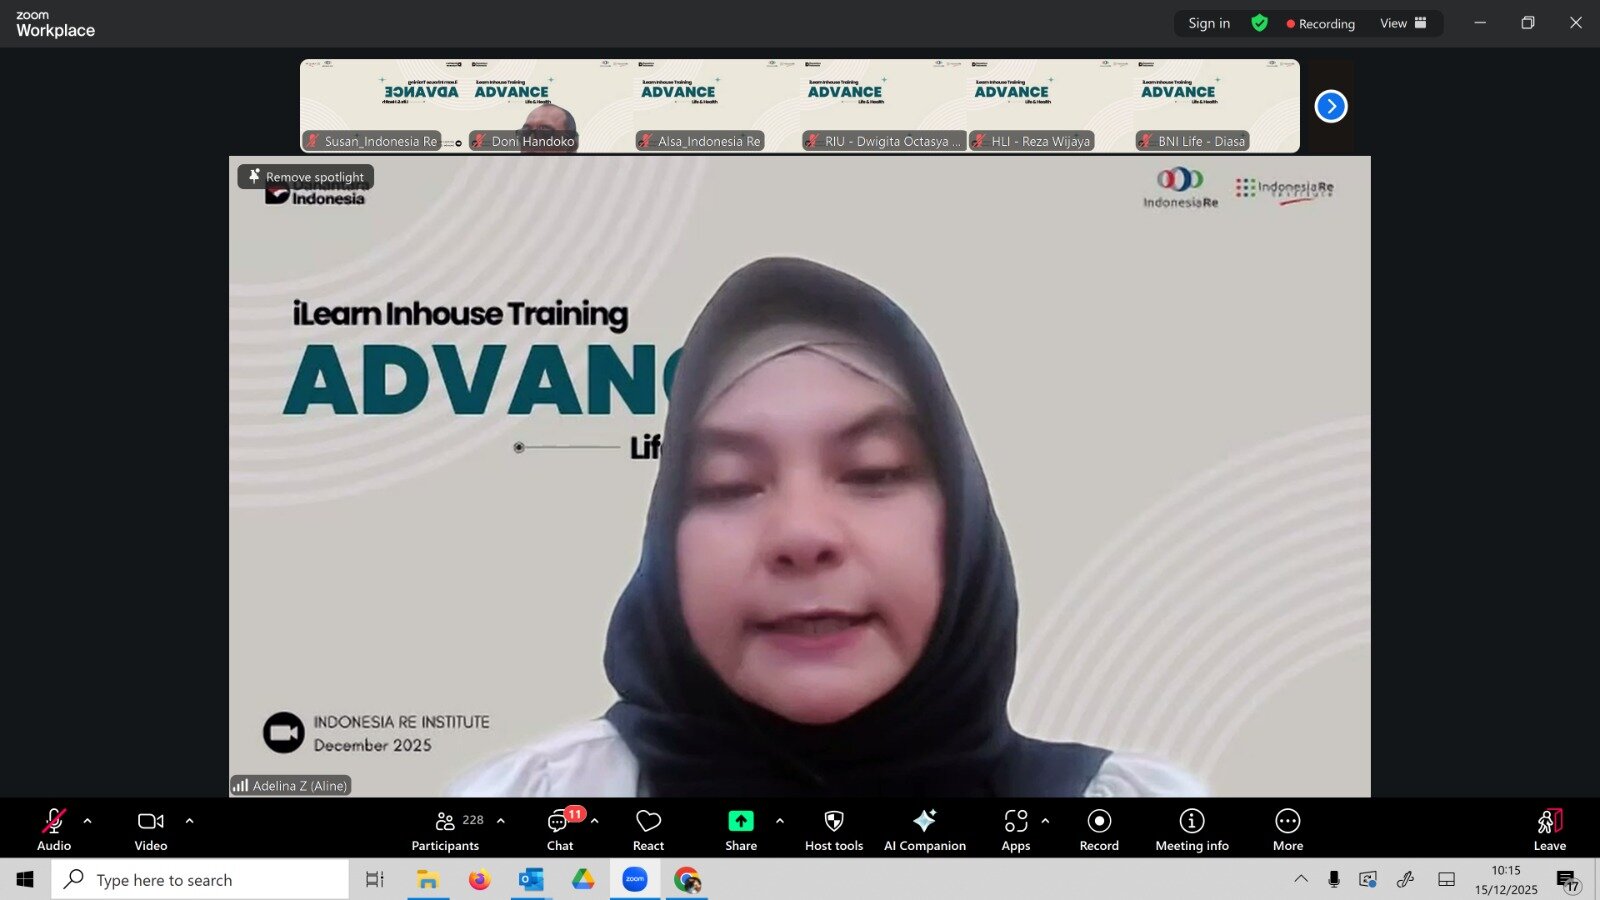Click the green Share screen icon
This screenshot has height=900, width=1600.
(740, 821)
